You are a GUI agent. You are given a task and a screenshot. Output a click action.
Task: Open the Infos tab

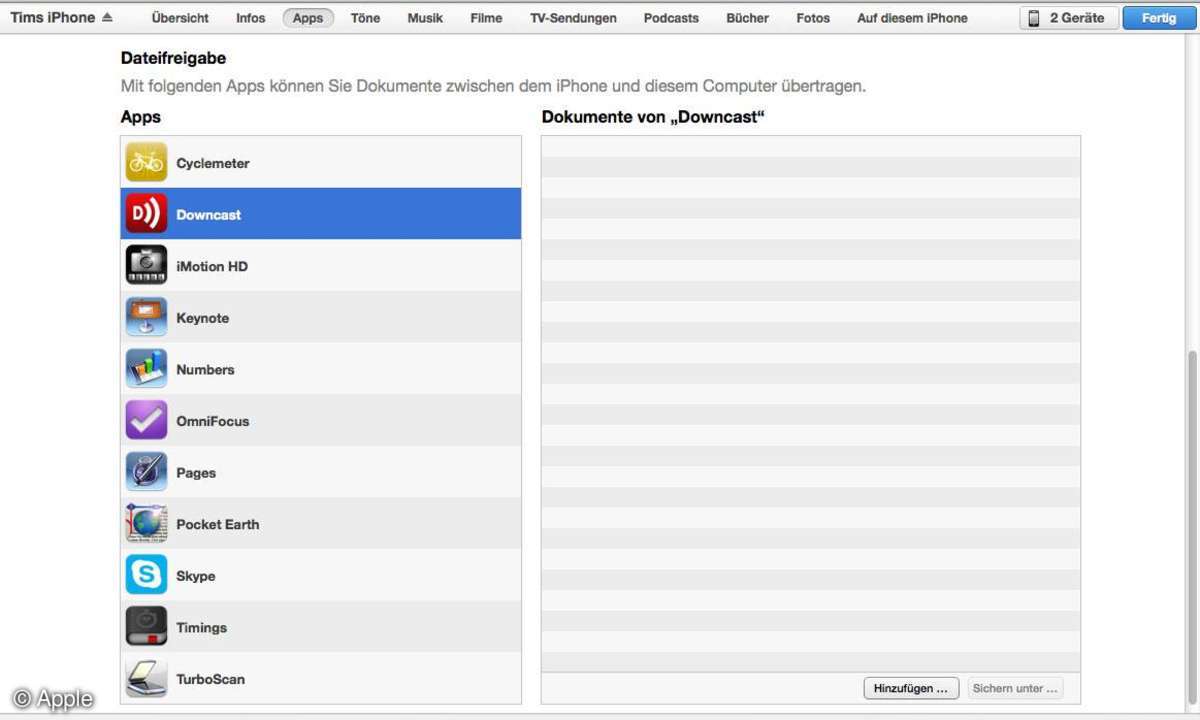pos(251,18)
